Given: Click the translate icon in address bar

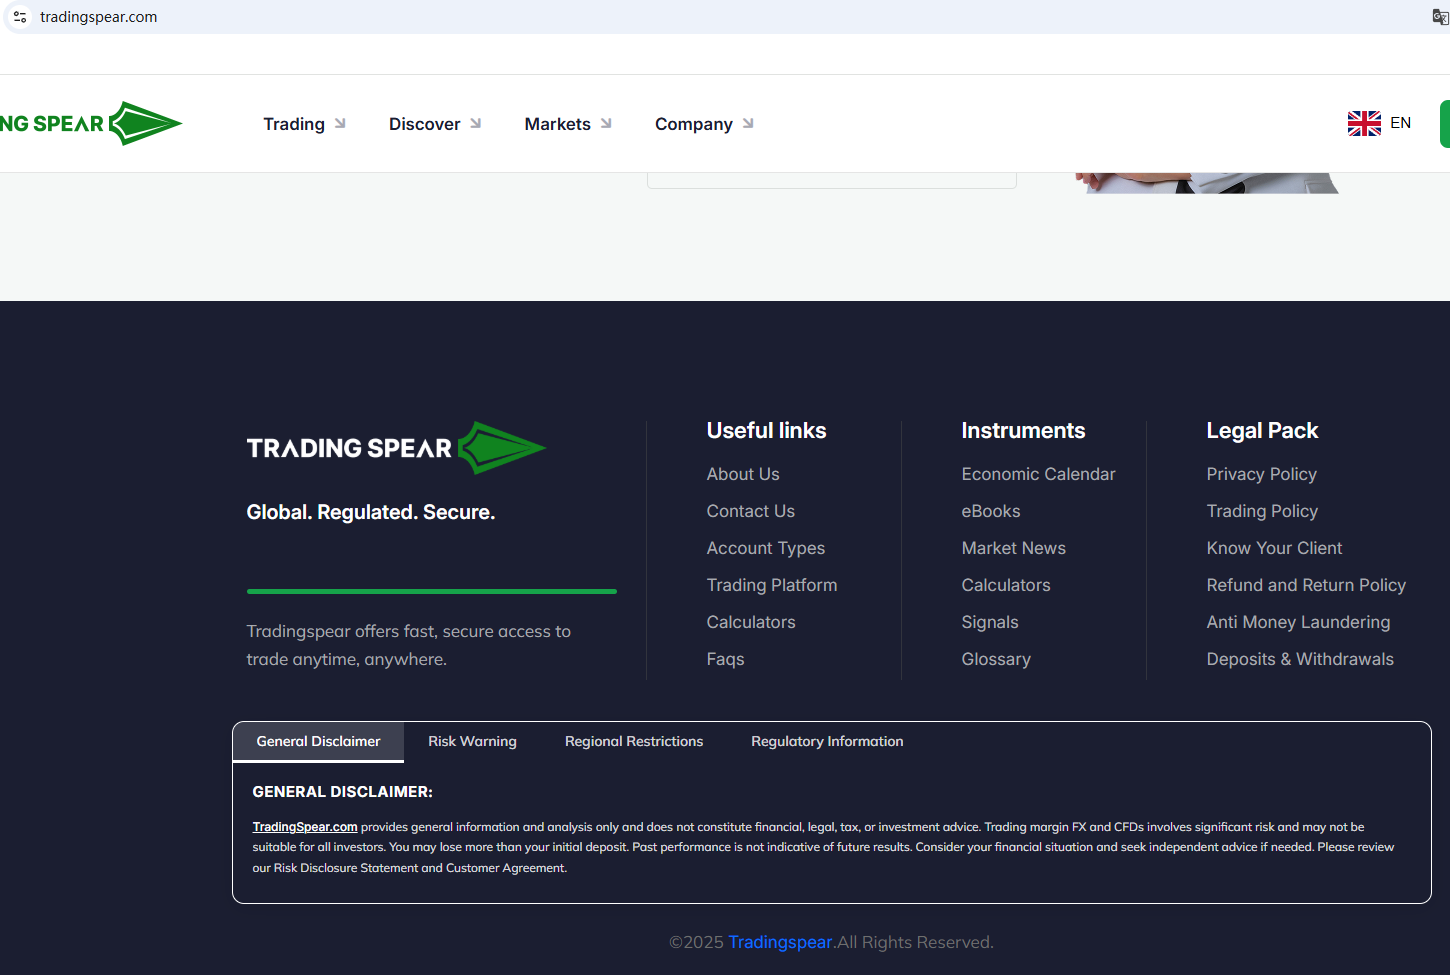Looking at the screenshot, I should coord(1439,17).
